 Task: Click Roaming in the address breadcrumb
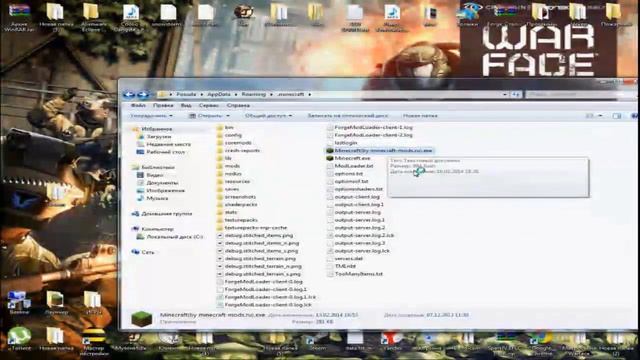(x=253, y=94)
